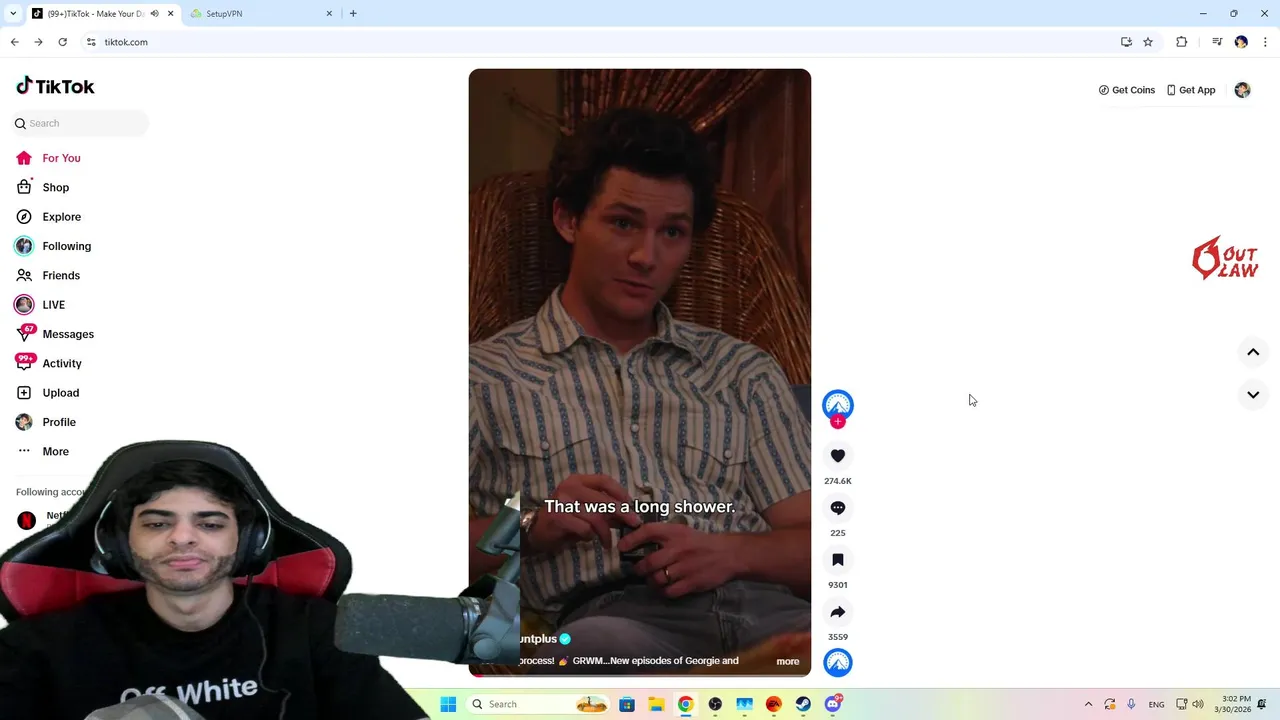Open the creator's avatar beside the video
1280x720 pixels.
pos(838,404)
